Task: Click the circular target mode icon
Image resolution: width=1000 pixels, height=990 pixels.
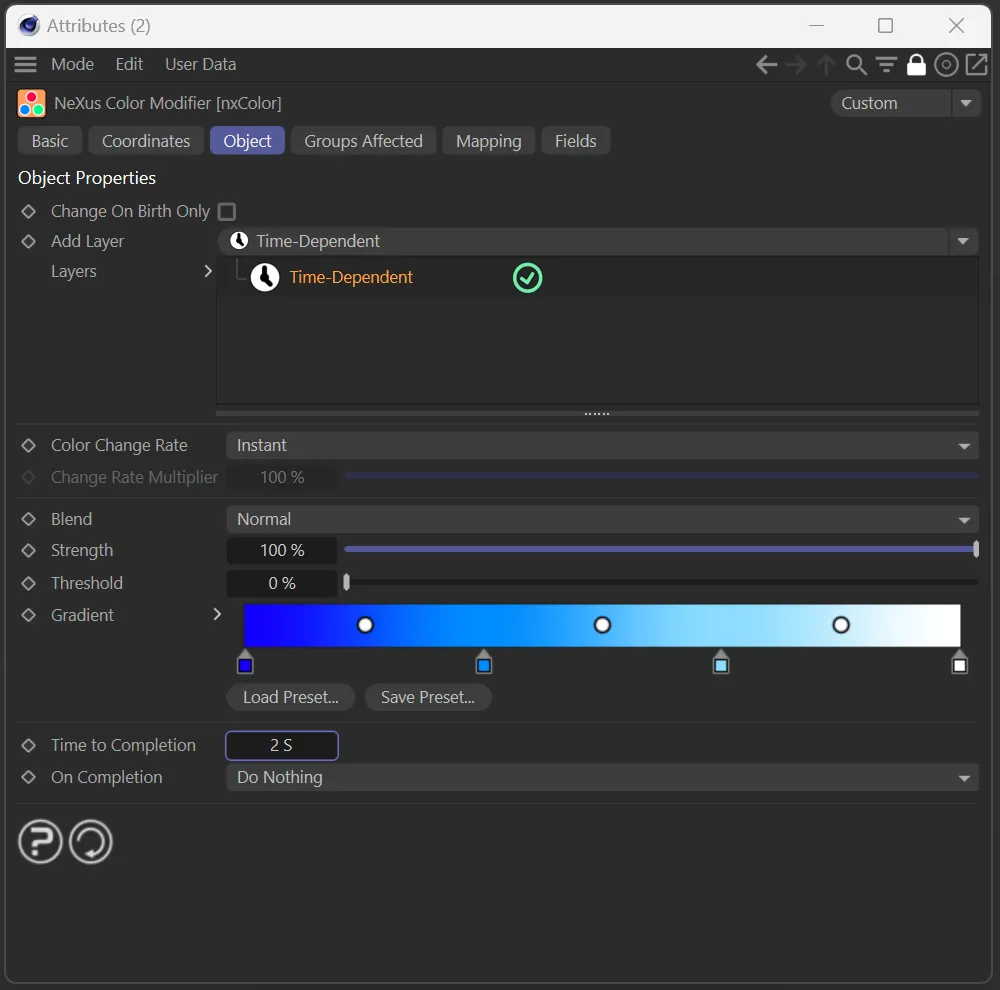Action: coord(945,65)
